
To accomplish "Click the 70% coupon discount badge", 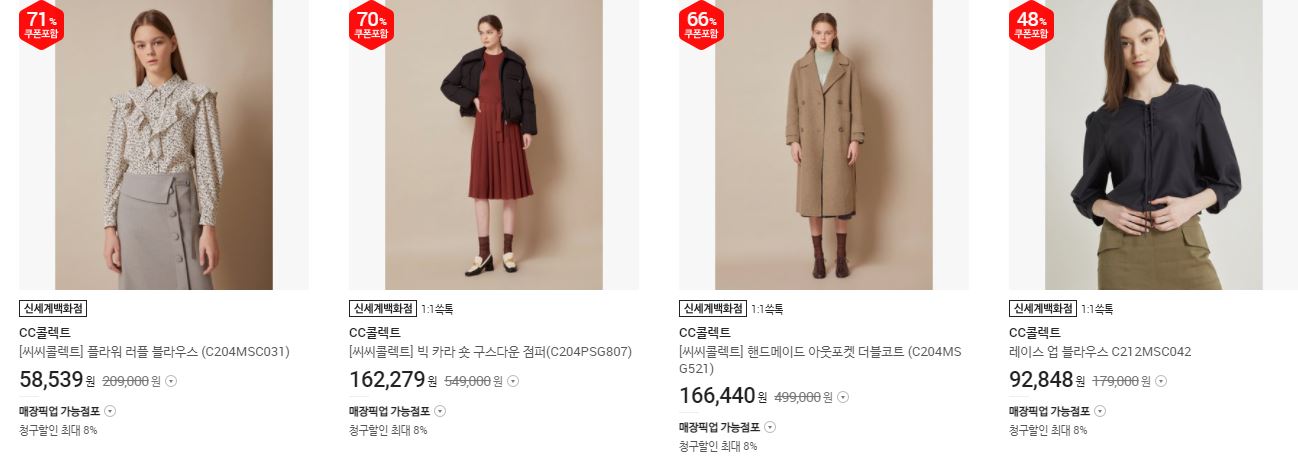I will point(371,24).
